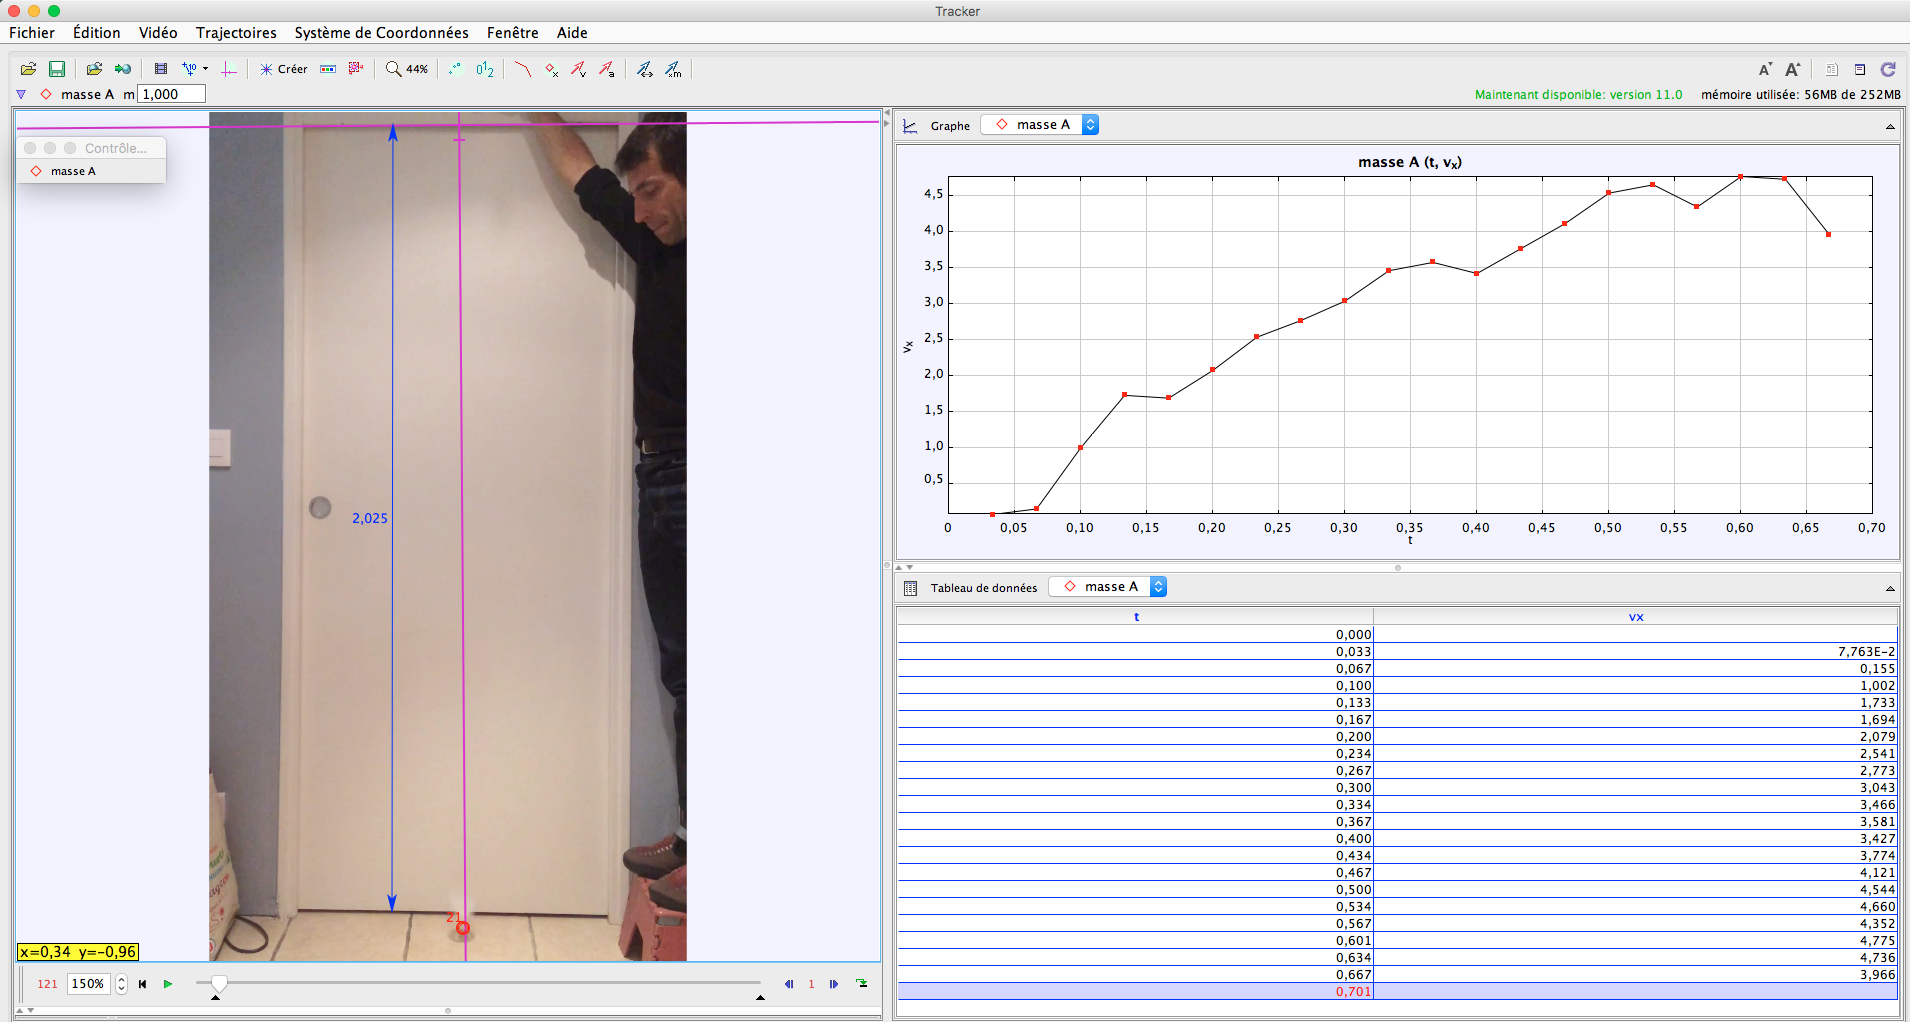The height and width of the screenshot is (1022, 1910).
Task: Open the Fenêtre menu
Action: [x=513, y=33]
